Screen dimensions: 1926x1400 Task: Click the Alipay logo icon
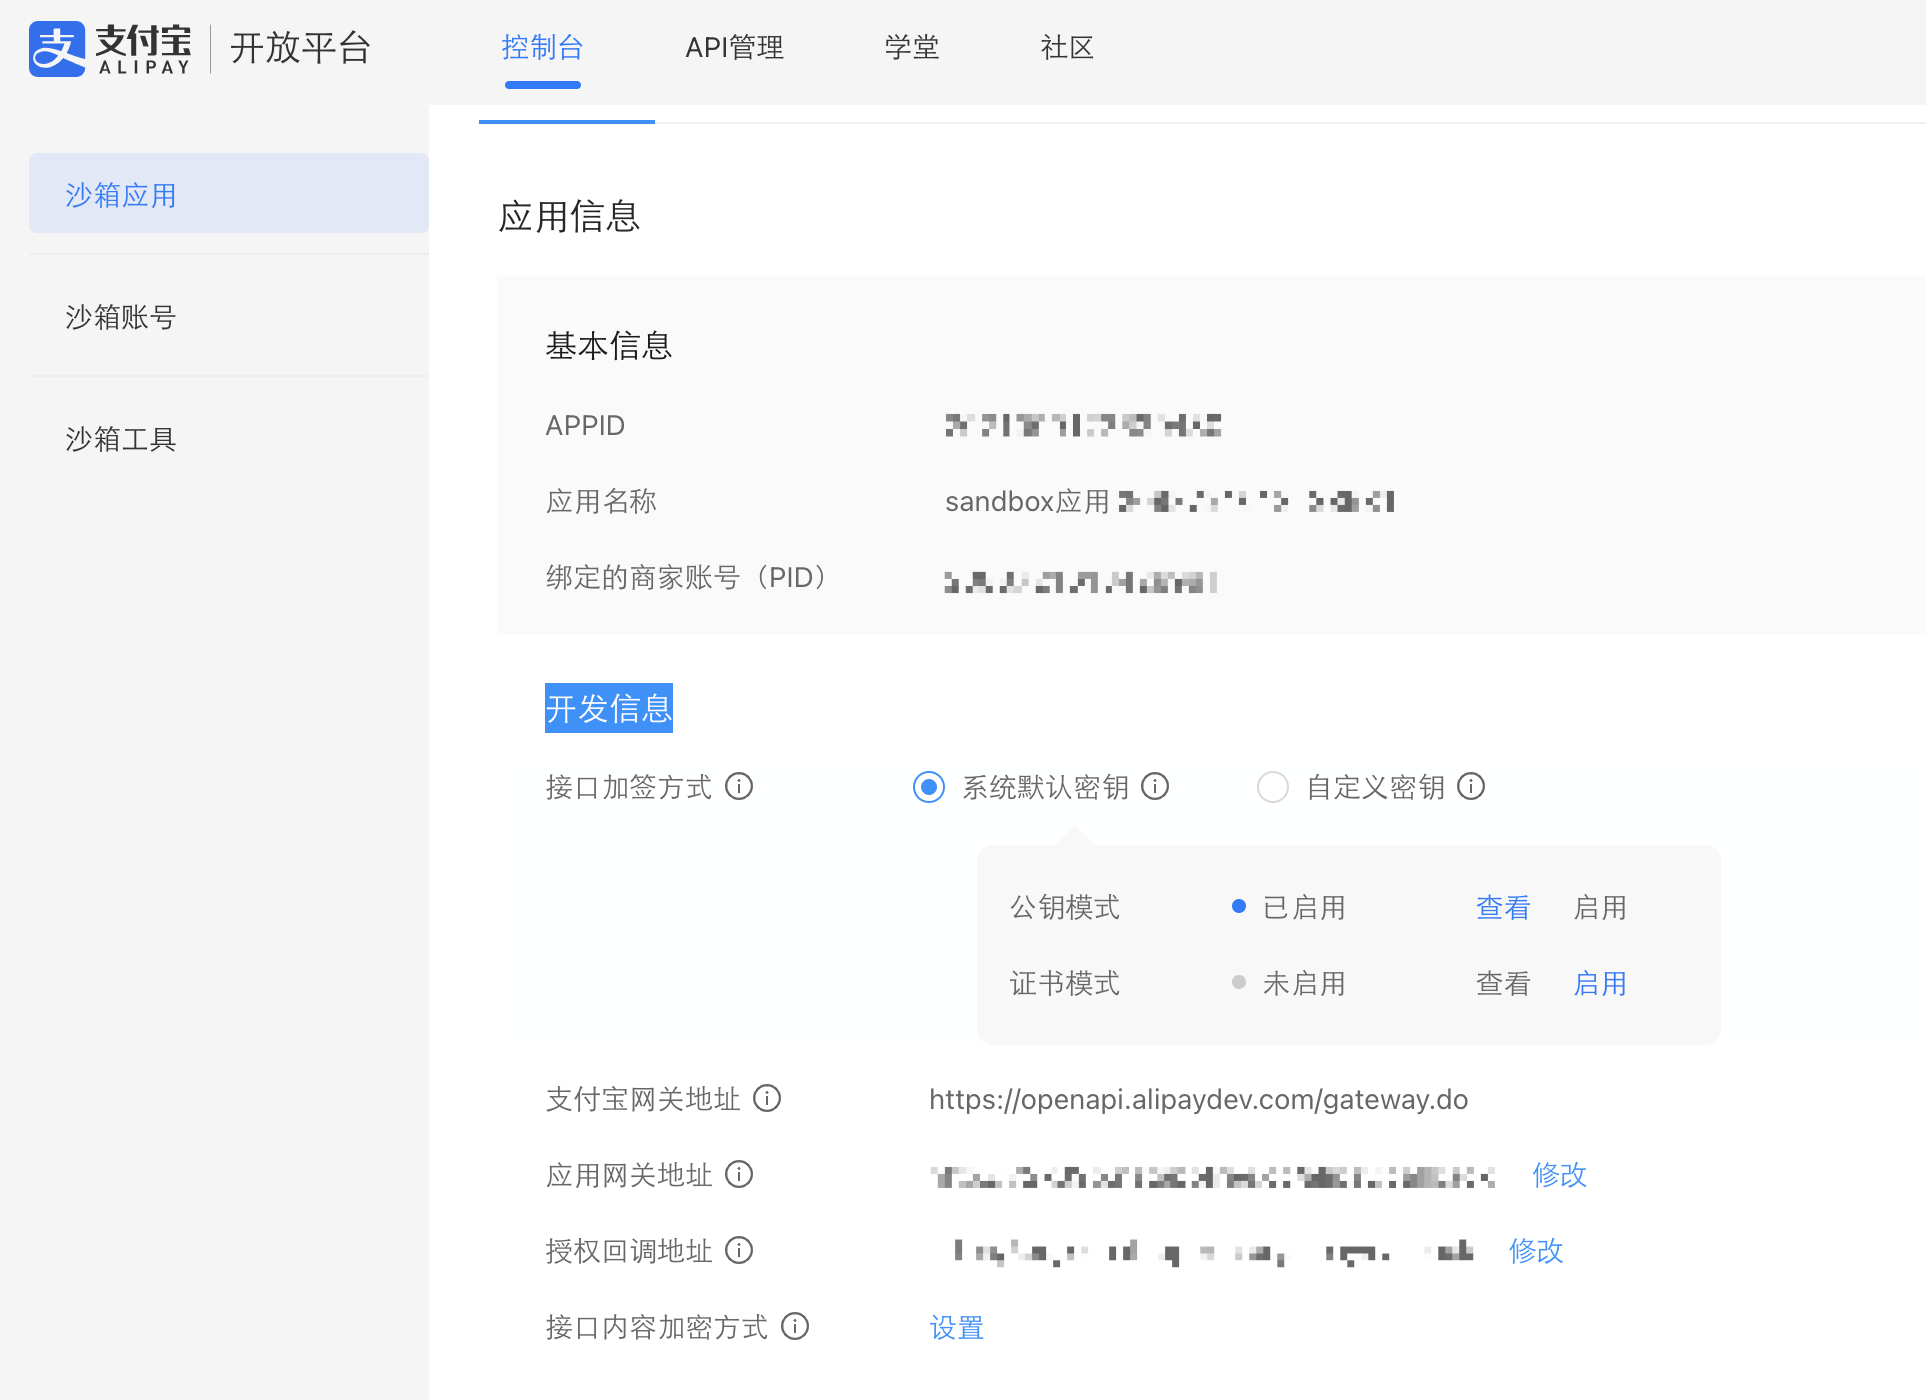point(57,48)
